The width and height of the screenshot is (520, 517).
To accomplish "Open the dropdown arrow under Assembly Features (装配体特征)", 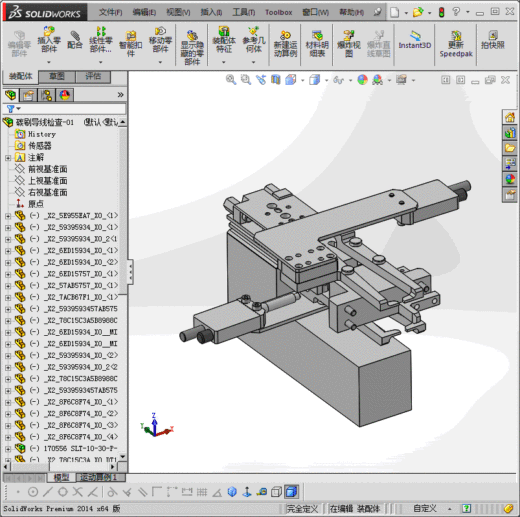I will [x=224, y=62].
